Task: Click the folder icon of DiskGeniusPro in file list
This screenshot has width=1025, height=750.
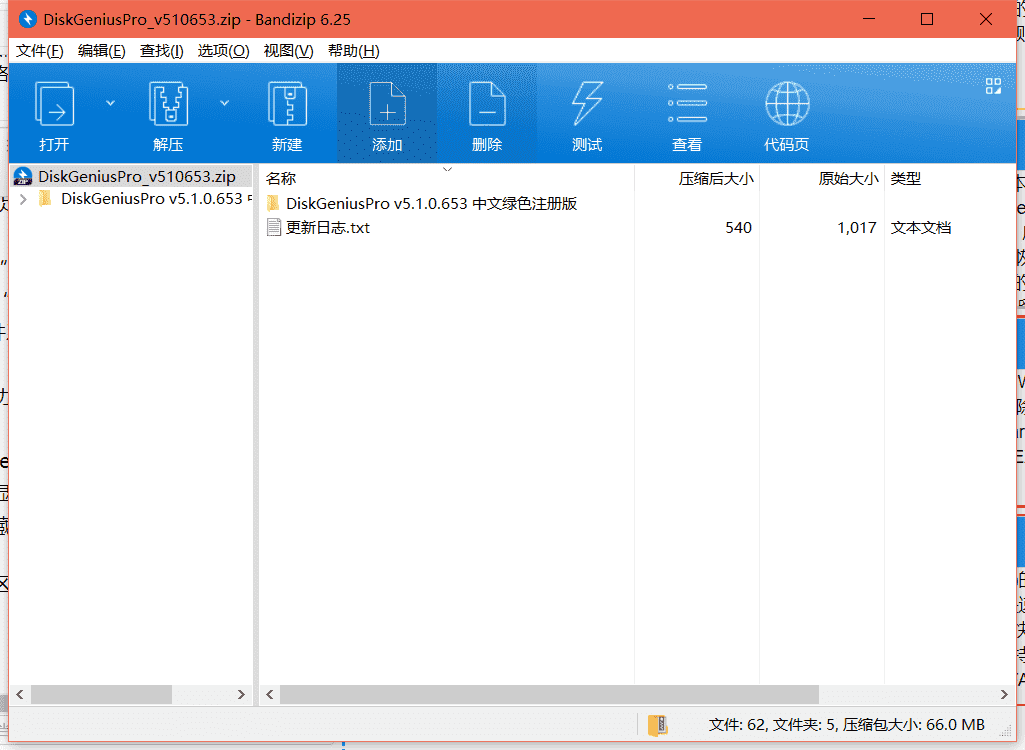Action: click(x=273, y=203)
